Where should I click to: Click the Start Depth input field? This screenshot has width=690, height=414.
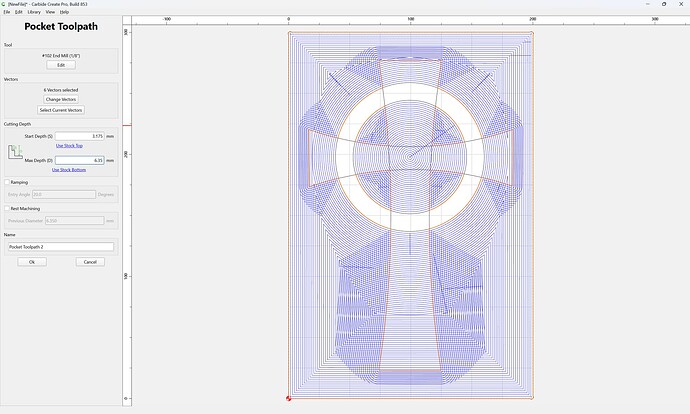(80, 136)
